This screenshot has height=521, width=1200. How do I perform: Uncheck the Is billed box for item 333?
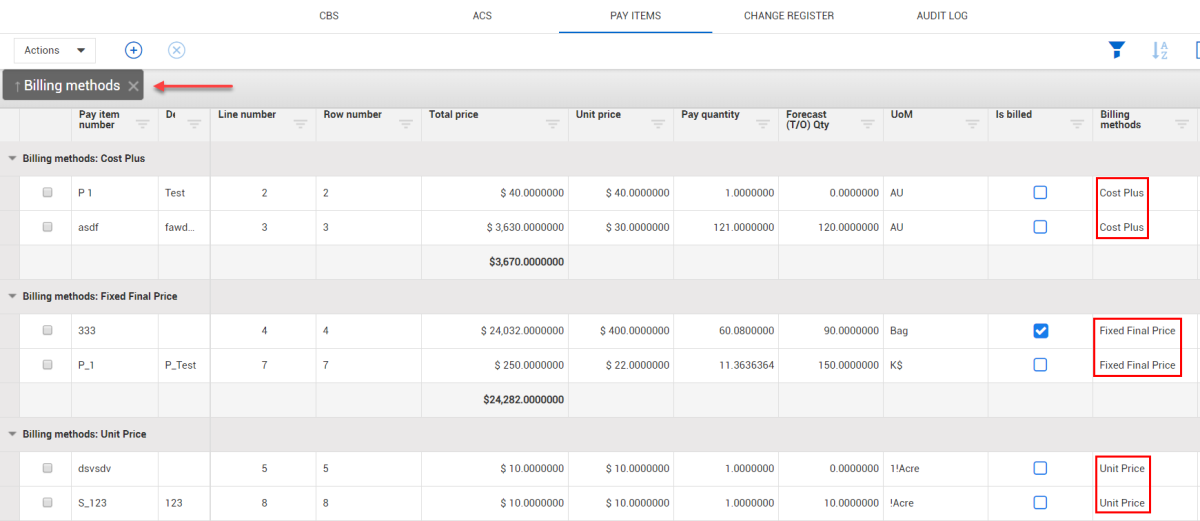(x=1040, y=331)
